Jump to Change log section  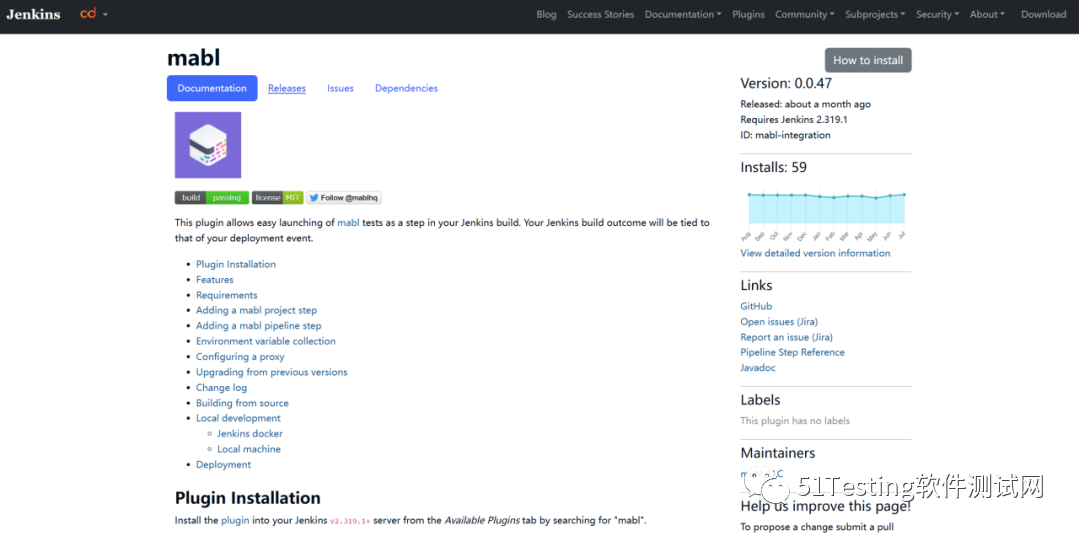click(222, 387)
